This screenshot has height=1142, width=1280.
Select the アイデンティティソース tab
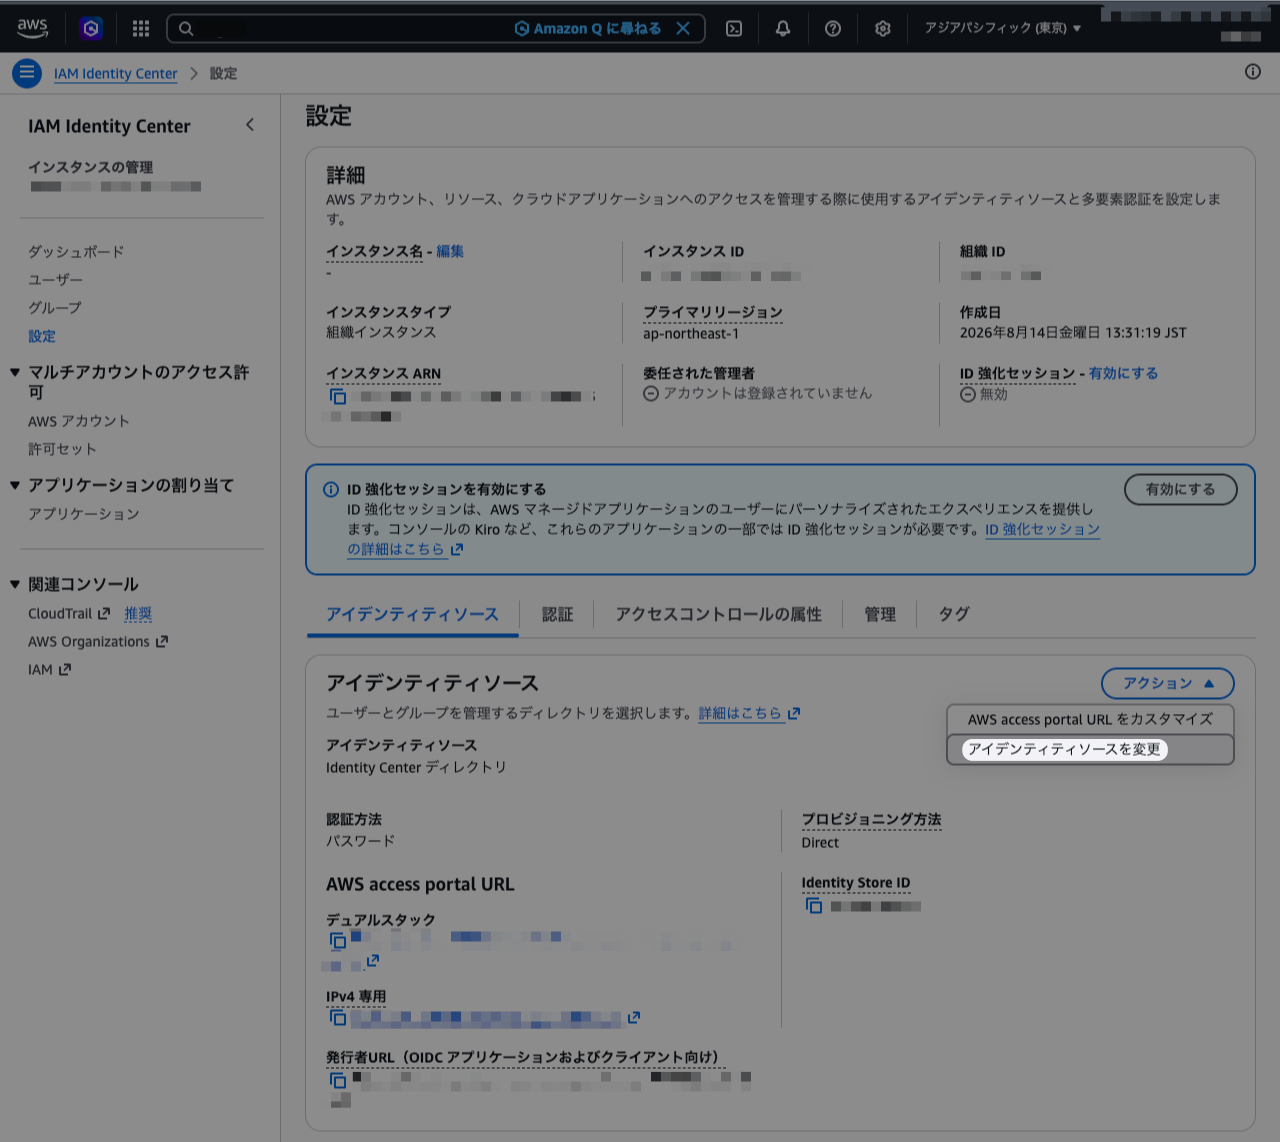(412, 614)
